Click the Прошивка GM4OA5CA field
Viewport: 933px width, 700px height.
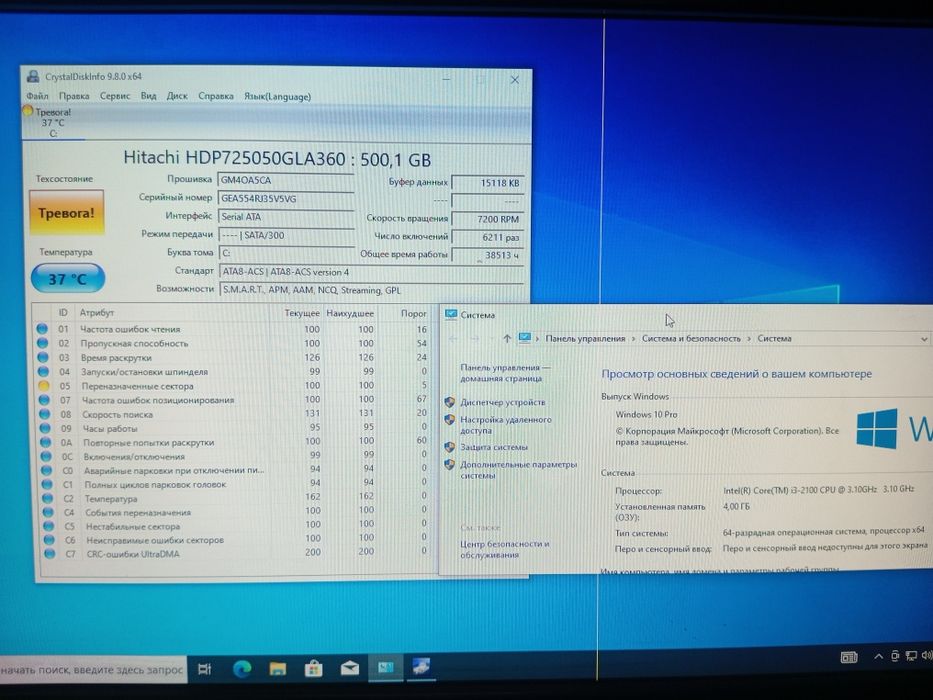[286, 180]
